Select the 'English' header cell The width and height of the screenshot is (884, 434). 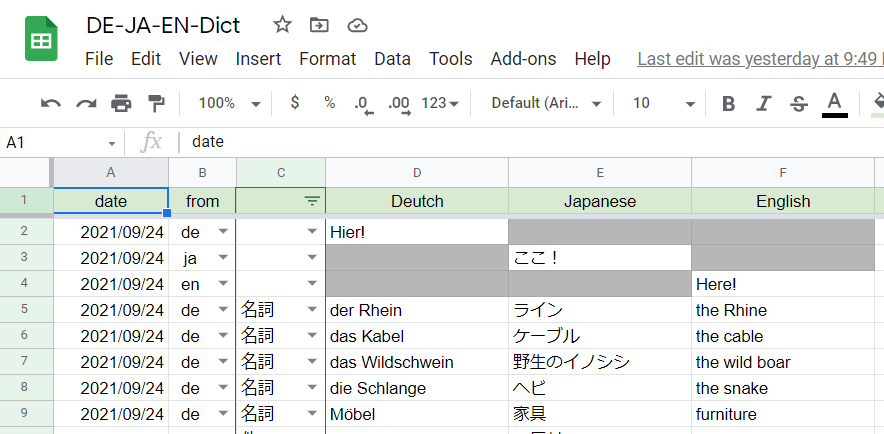coord(783,201)
